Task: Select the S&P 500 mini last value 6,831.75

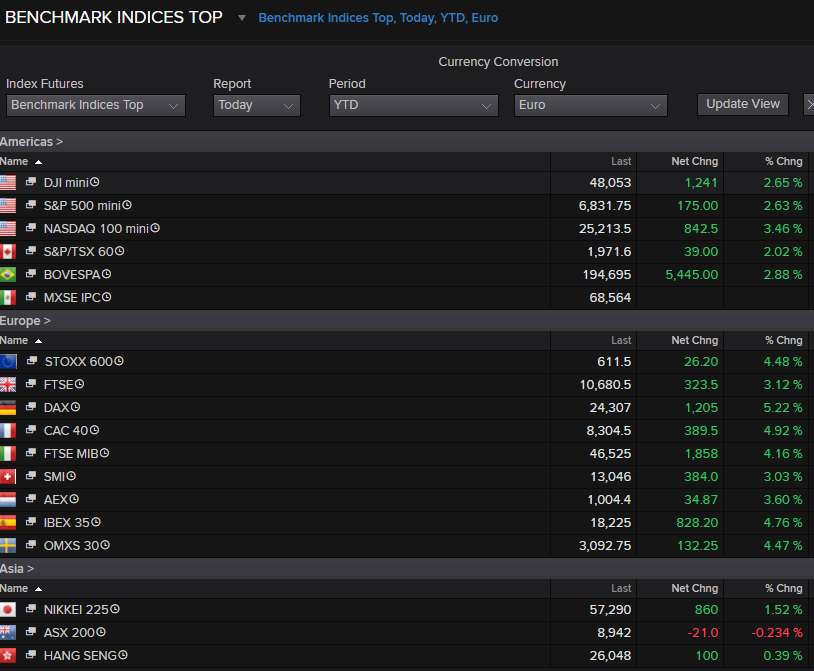Action: point(605,206)
